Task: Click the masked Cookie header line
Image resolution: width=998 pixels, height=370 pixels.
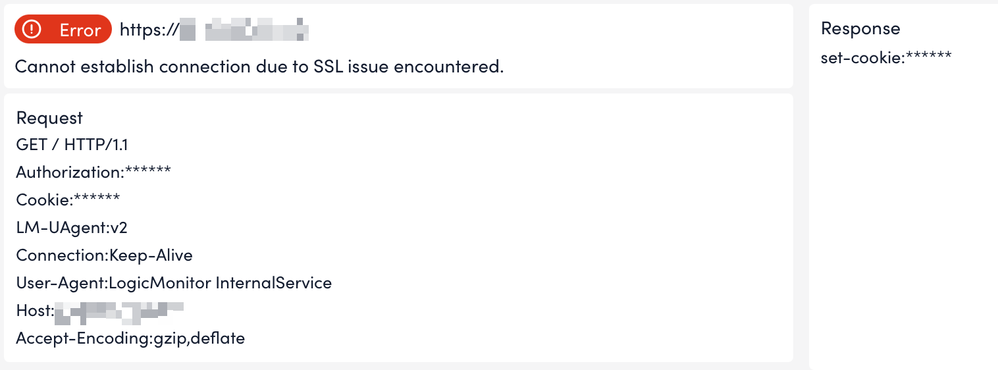Action: click(68, 199)
